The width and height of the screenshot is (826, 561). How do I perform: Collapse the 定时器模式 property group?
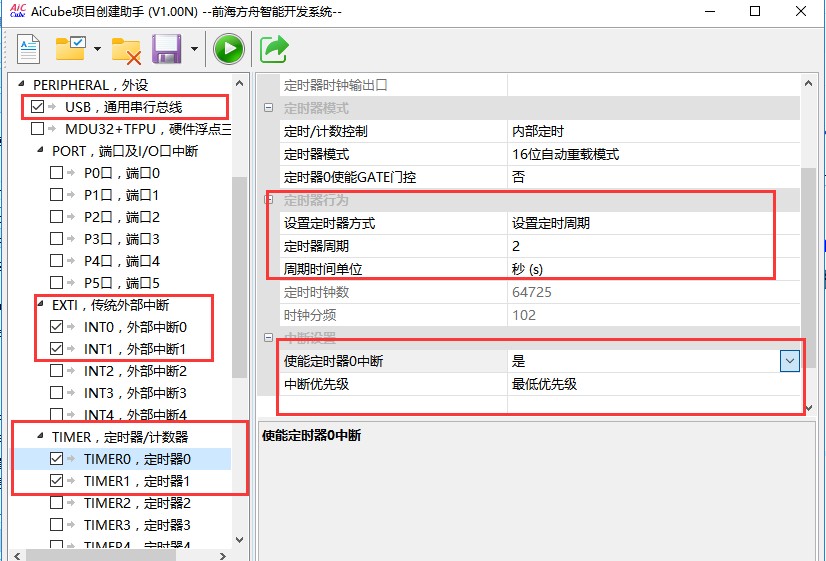(269, 108)
